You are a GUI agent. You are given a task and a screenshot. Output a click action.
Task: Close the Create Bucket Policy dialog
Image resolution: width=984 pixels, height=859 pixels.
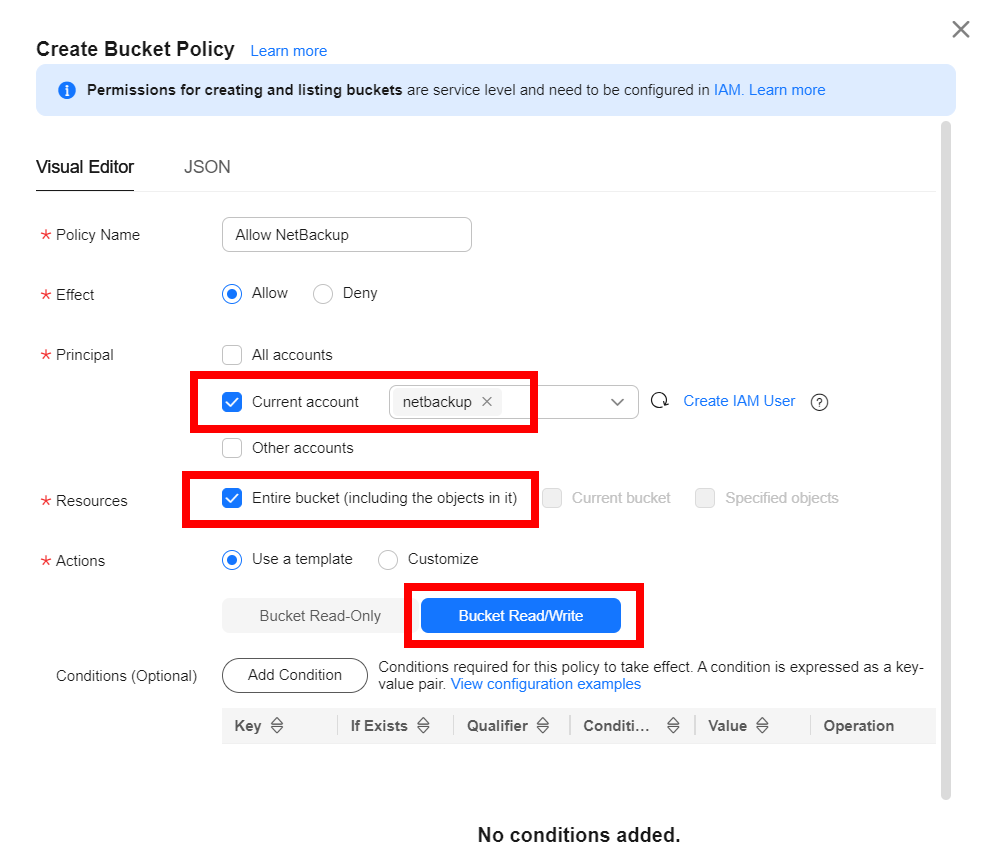(x=960, y=30)
